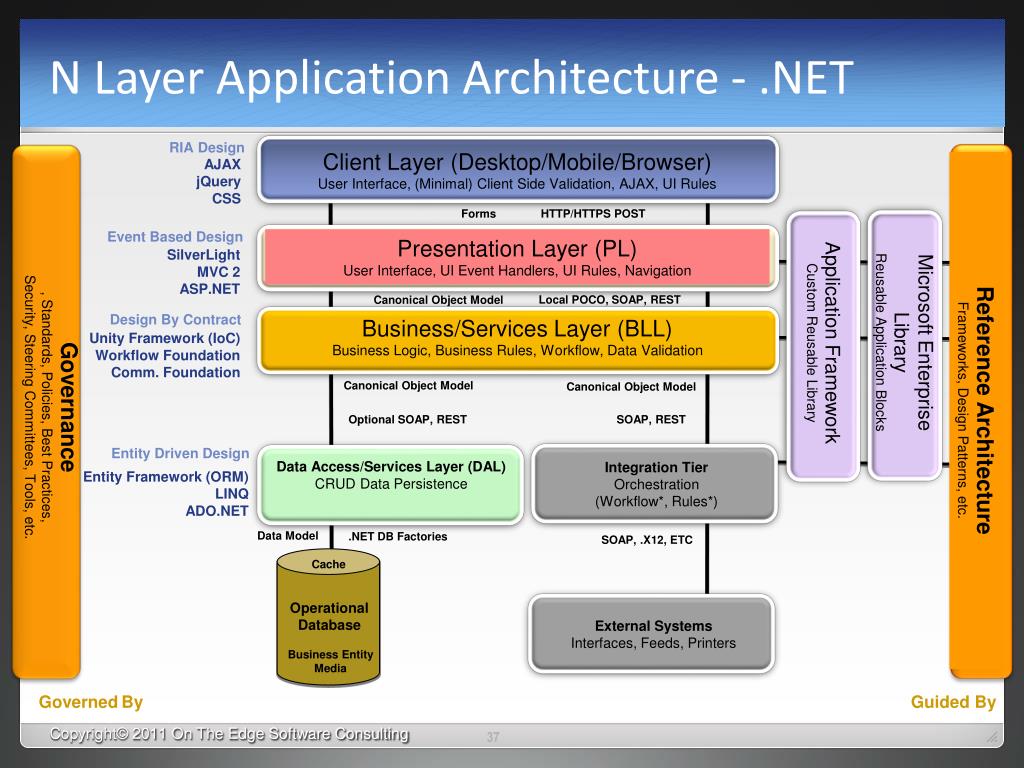Select the Comm. Foundation label
The height and width of the screenshot is (768, 1024).
click(x=176, y=372)
